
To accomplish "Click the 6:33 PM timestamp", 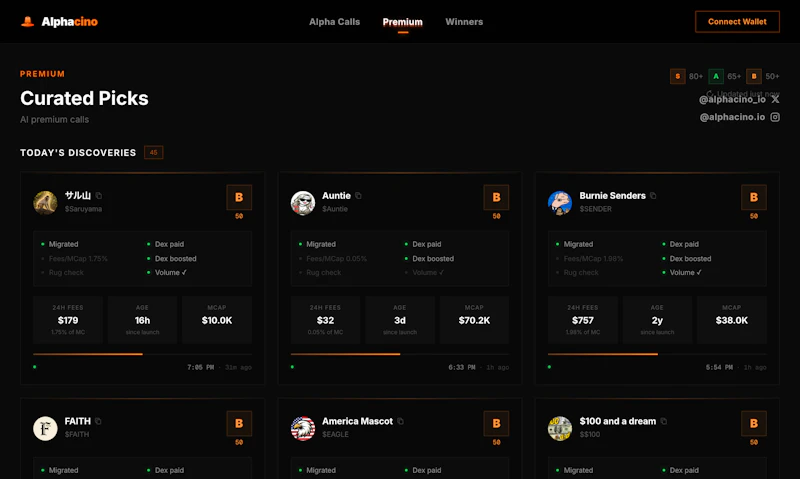I will (462, 367).
